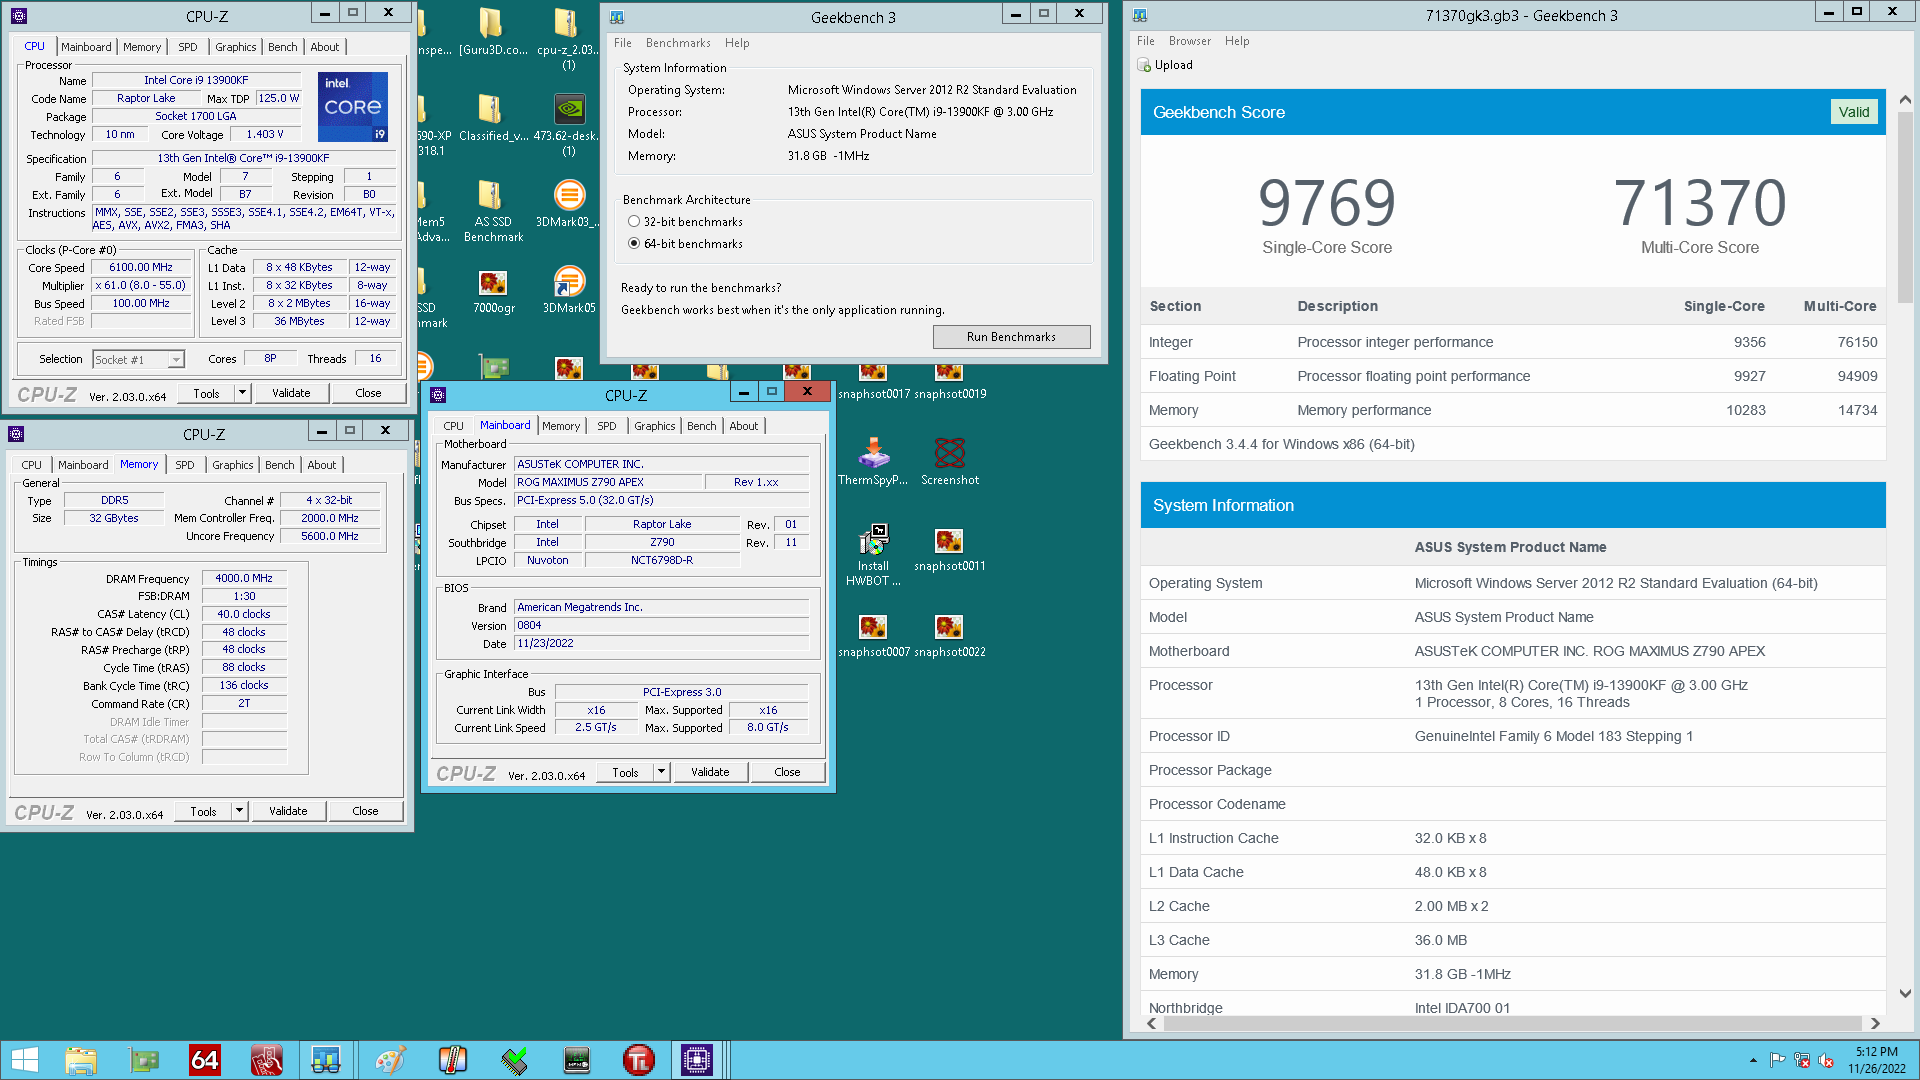
Task: Open the snaphsot0019 image file
Action: [x=949, y=383]
